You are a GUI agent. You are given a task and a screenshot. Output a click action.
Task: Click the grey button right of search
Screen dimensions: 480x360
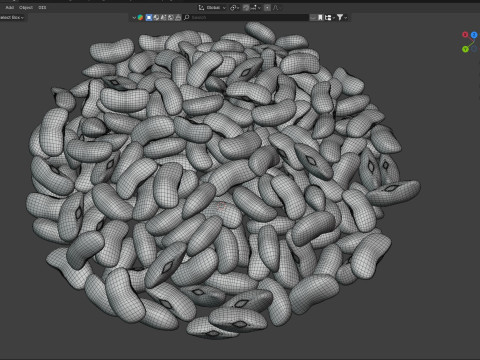313,17
